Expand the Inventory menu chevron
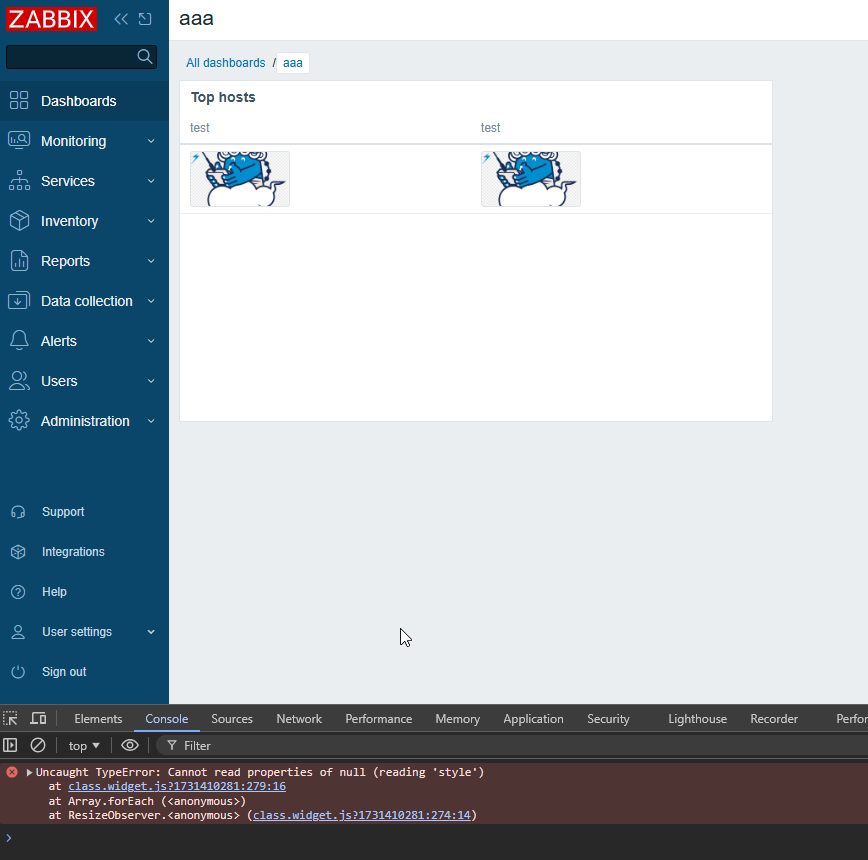The height and width of the screenshot is (860, 868). pyautogui.click(x=151, y=221)
